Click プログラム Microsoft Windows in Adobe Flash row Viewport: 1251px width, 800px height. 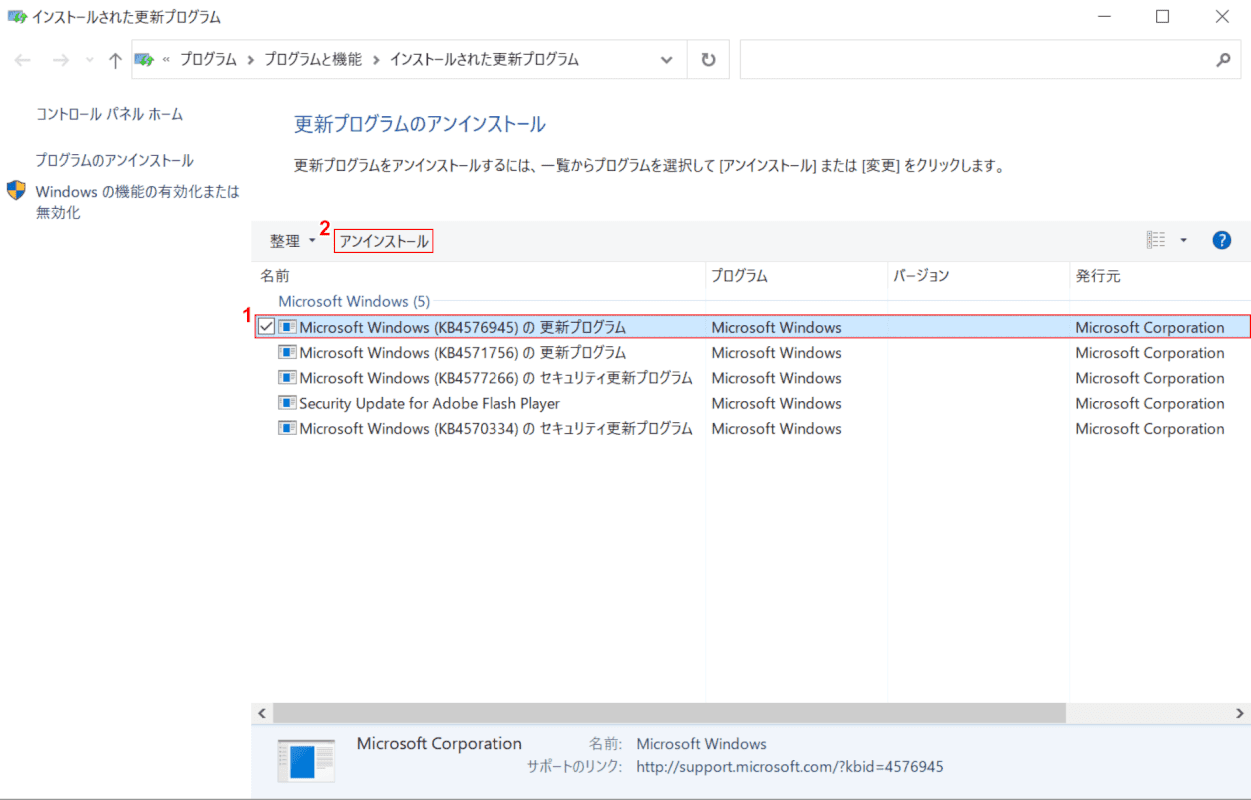(x=776, y=403)
